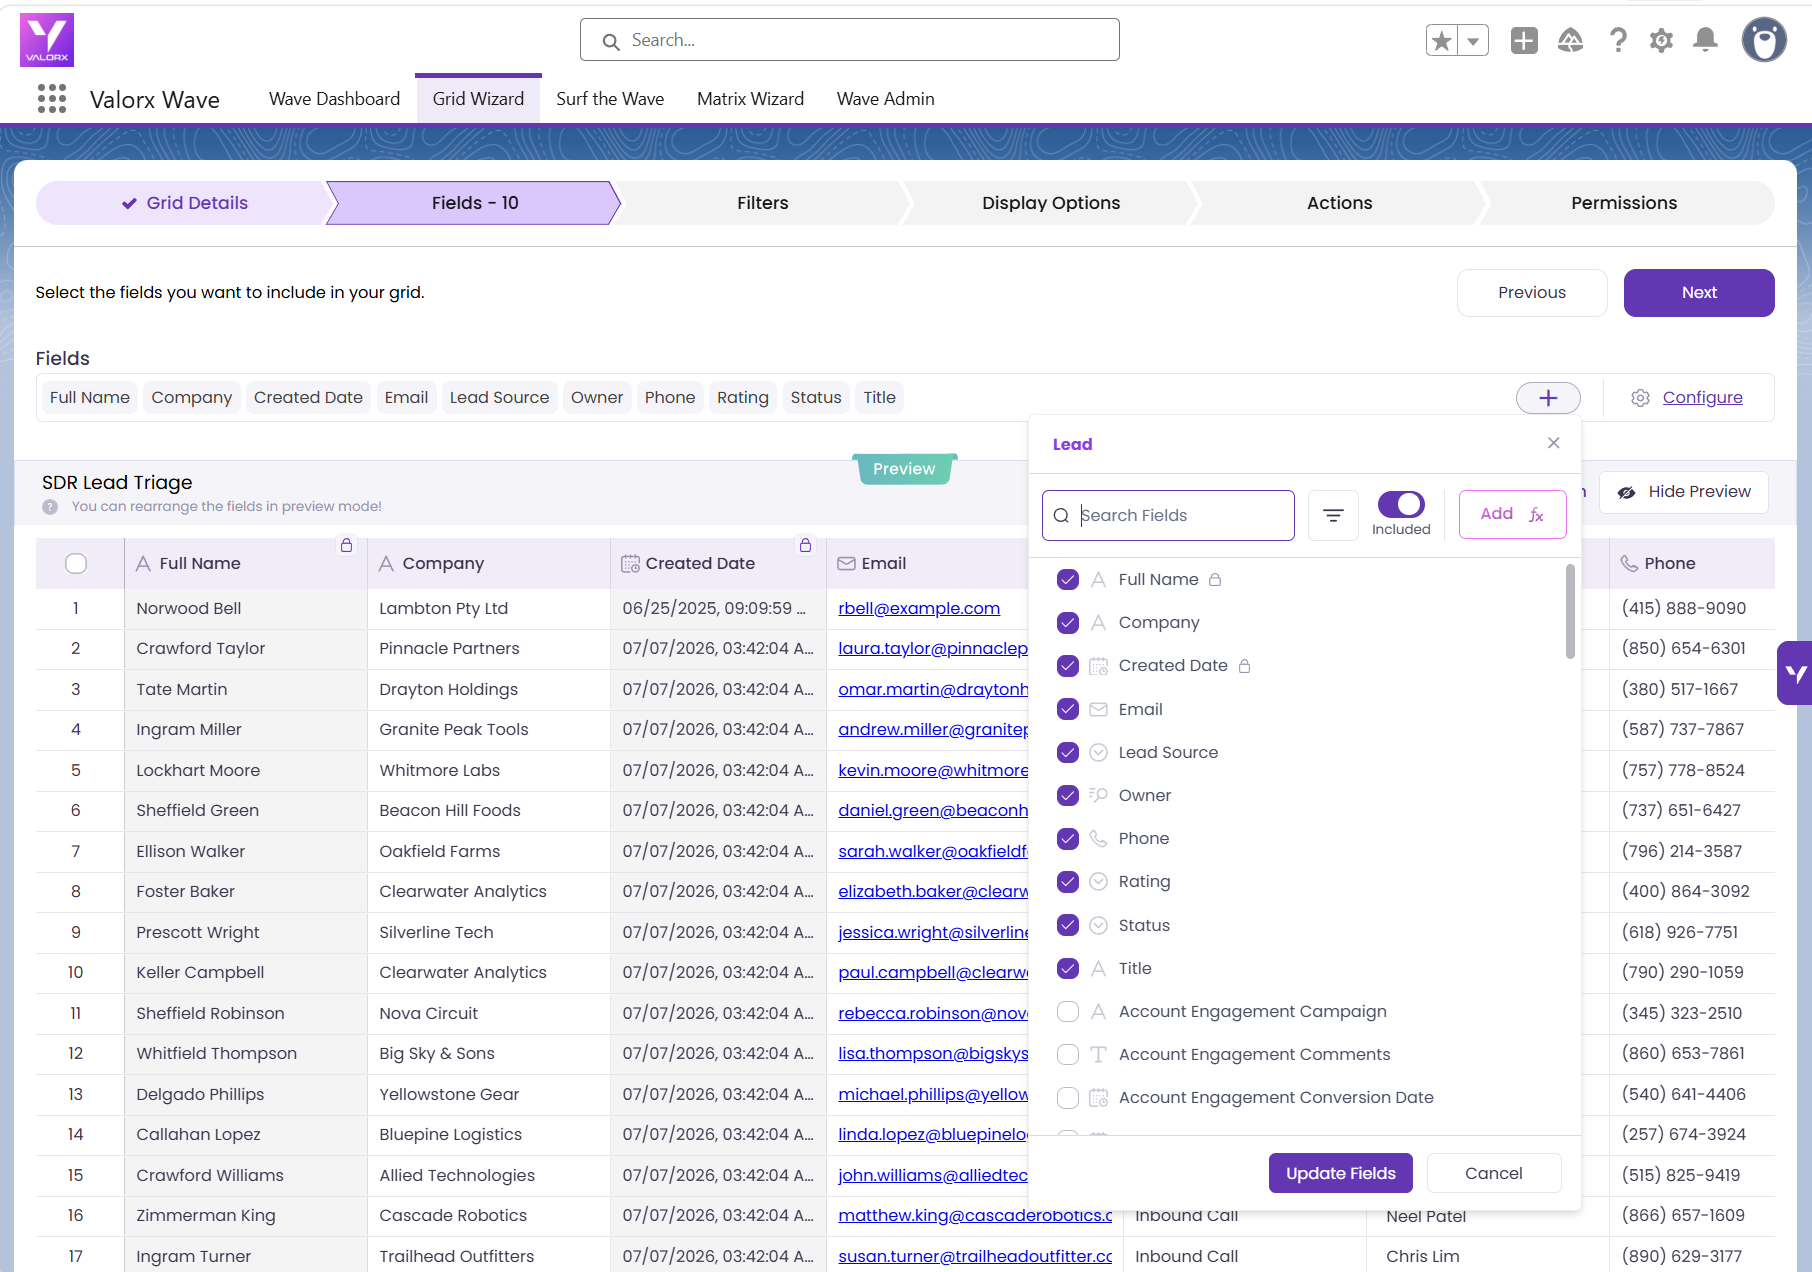Click the filter icon beside Search Fields
Image resolution: width=1812 pixels, height=1272 pixels.
pos(1333,516)
